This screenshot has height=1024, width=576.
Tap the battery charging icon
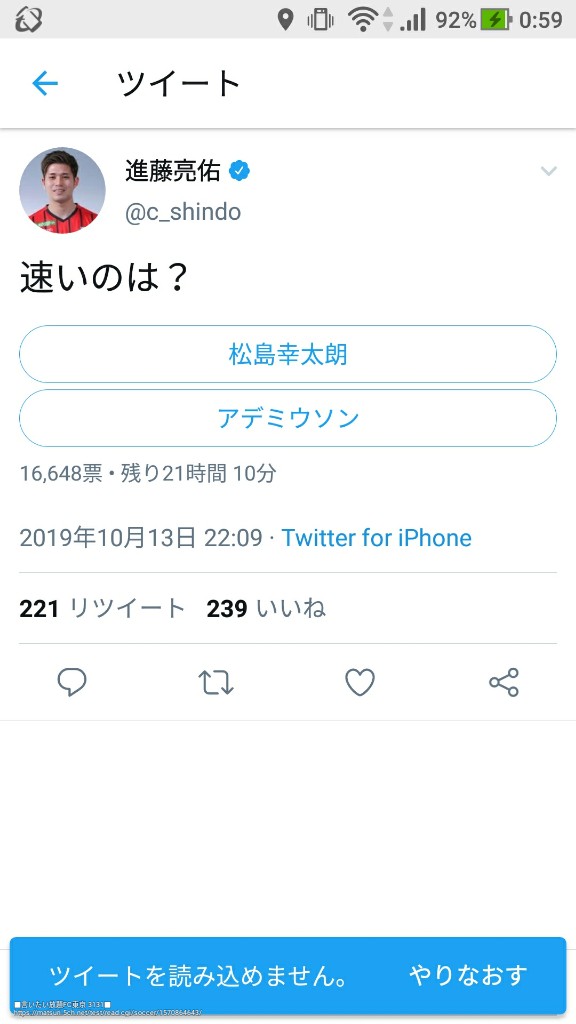pos(496,20)
